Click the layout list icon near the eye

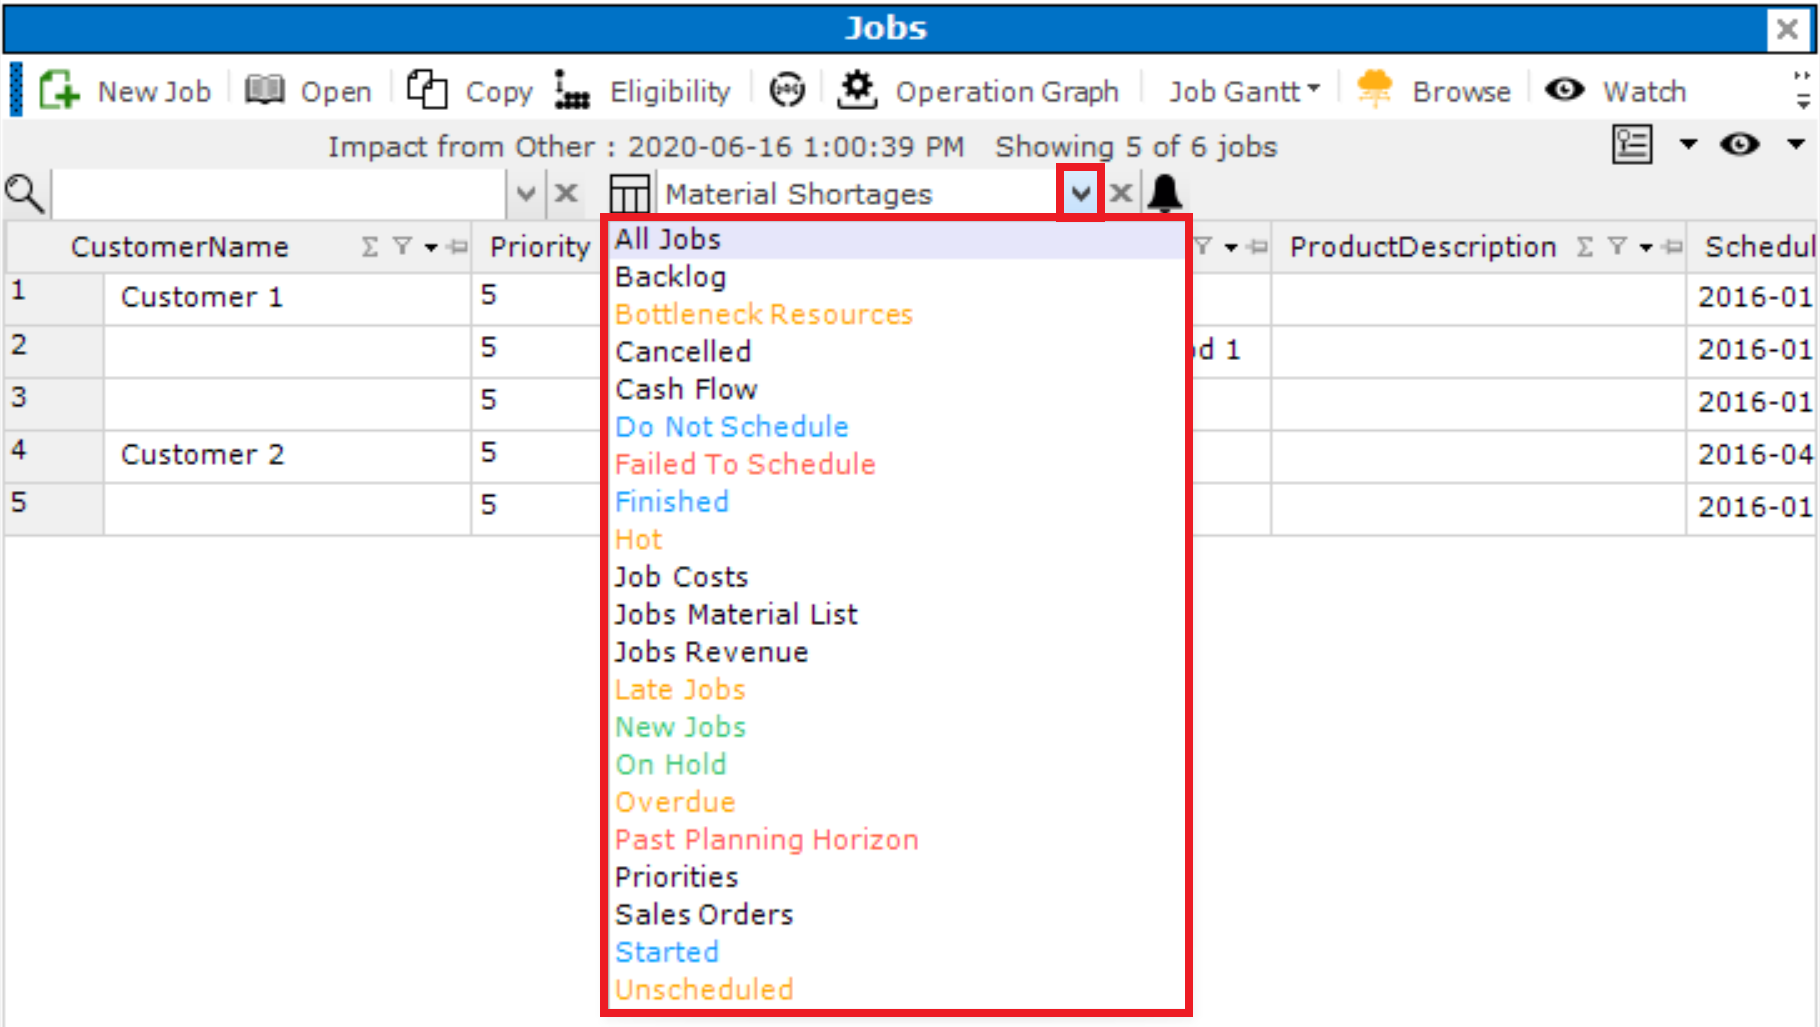1632,145
